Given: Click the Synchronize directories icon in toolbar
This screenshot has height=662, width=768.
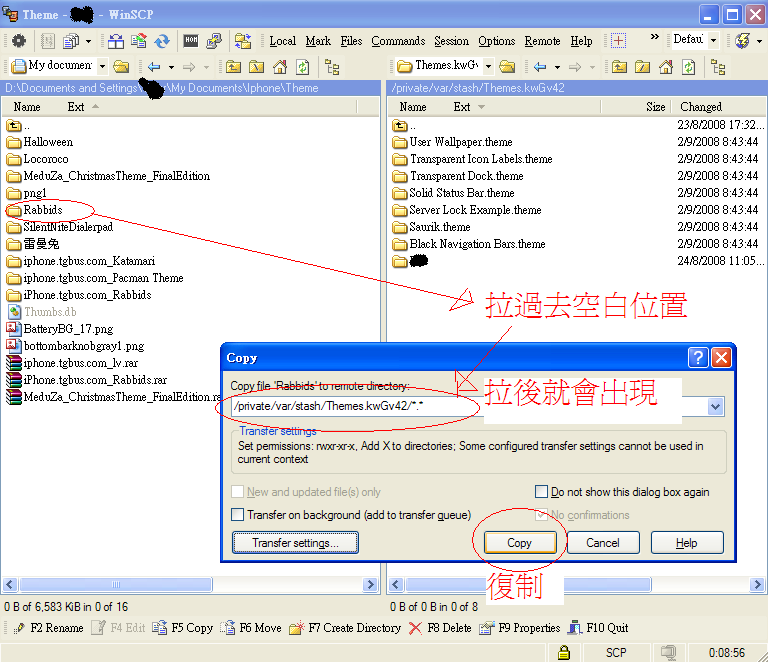Looking at the screenshot, I should click(161, 41).
